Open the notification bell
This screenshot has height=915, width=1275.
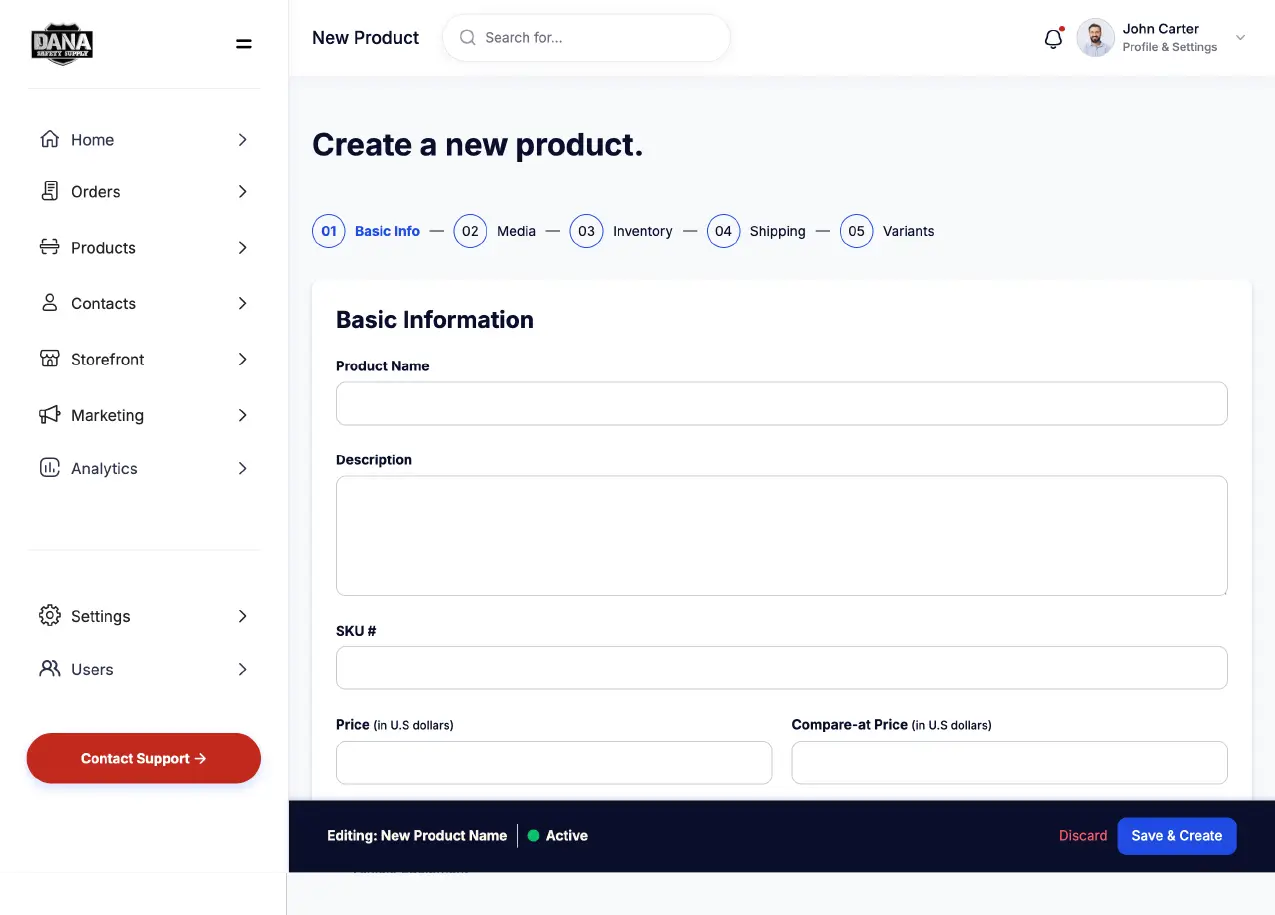point(1052,38)
